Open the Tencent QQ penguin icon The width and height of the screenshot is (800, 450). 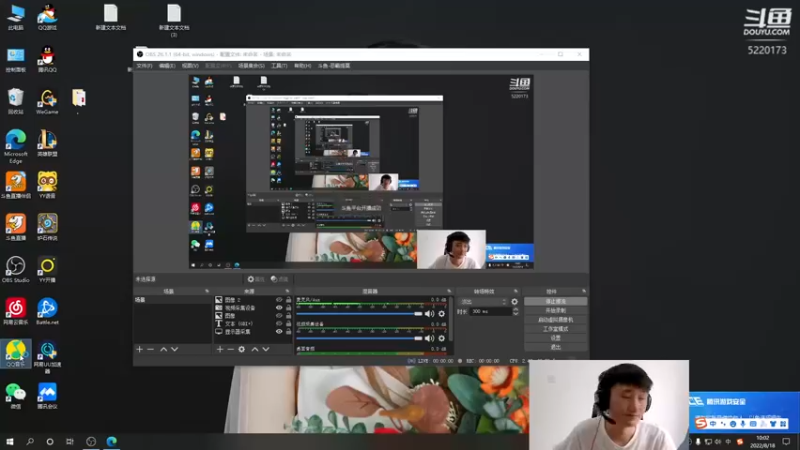(47, 59)
